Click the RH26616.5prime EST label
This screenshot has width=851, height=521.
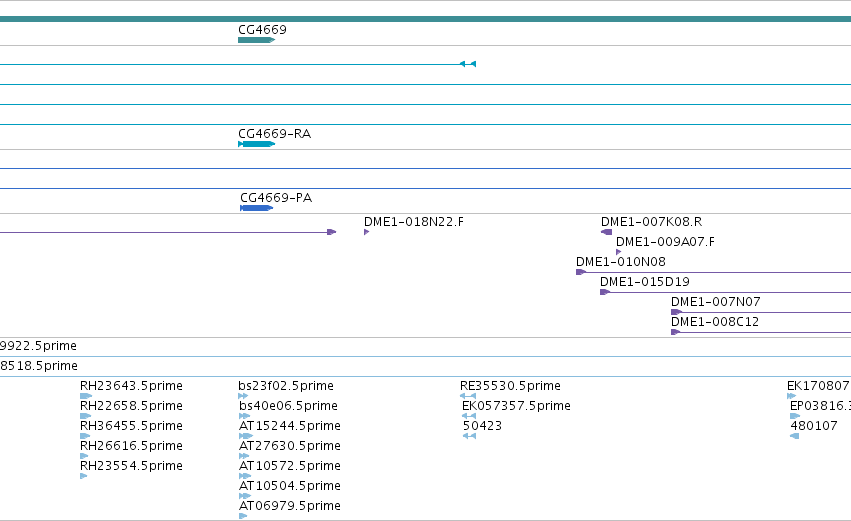coord(131,446)
